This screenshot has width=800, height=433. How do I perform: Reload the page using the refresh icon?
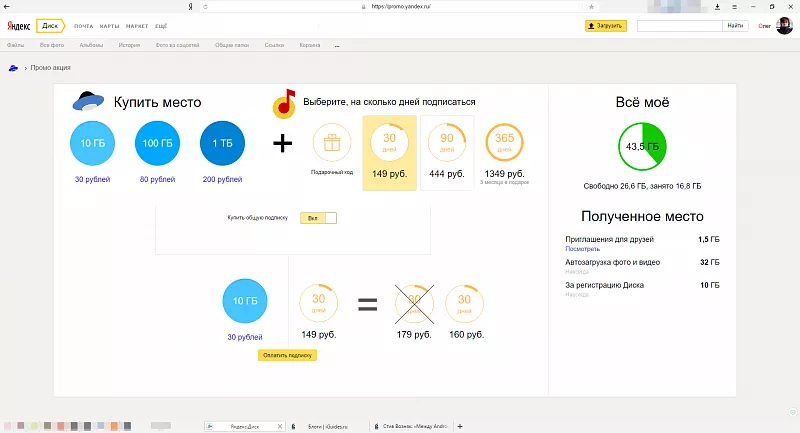(205, 7)
